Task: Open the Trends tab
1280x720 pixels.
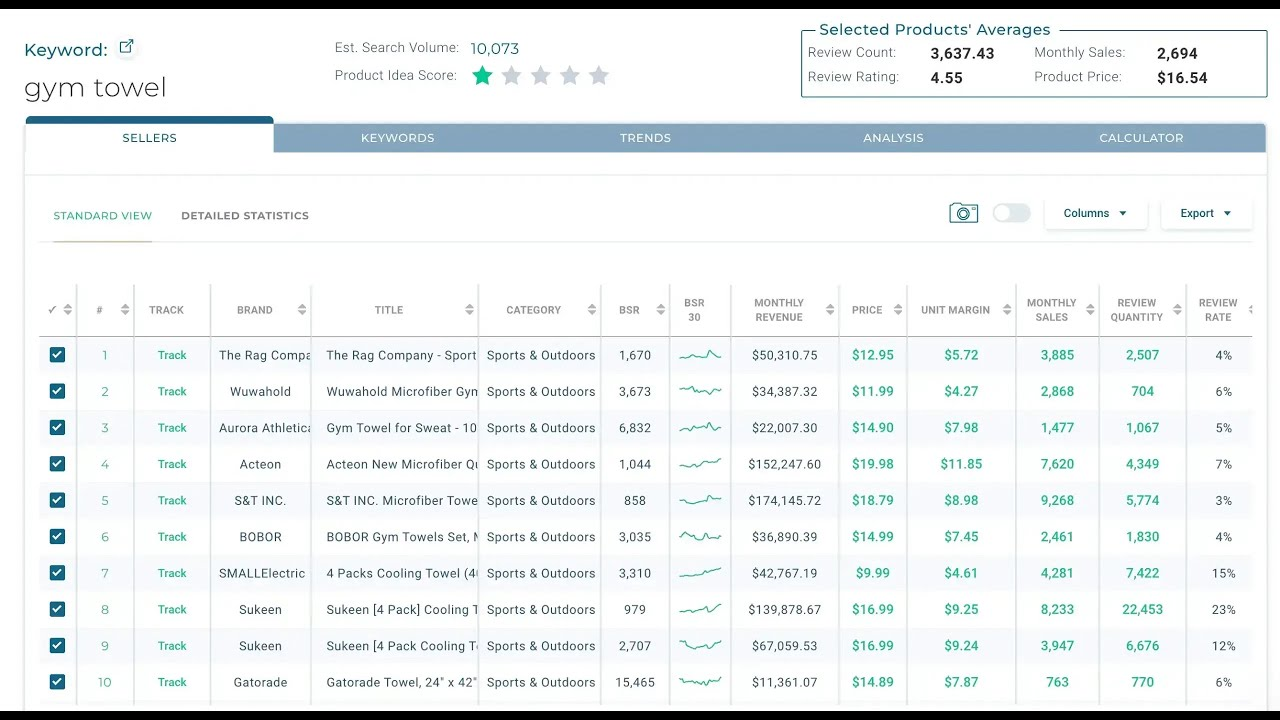Action: [x=645, y=138]
